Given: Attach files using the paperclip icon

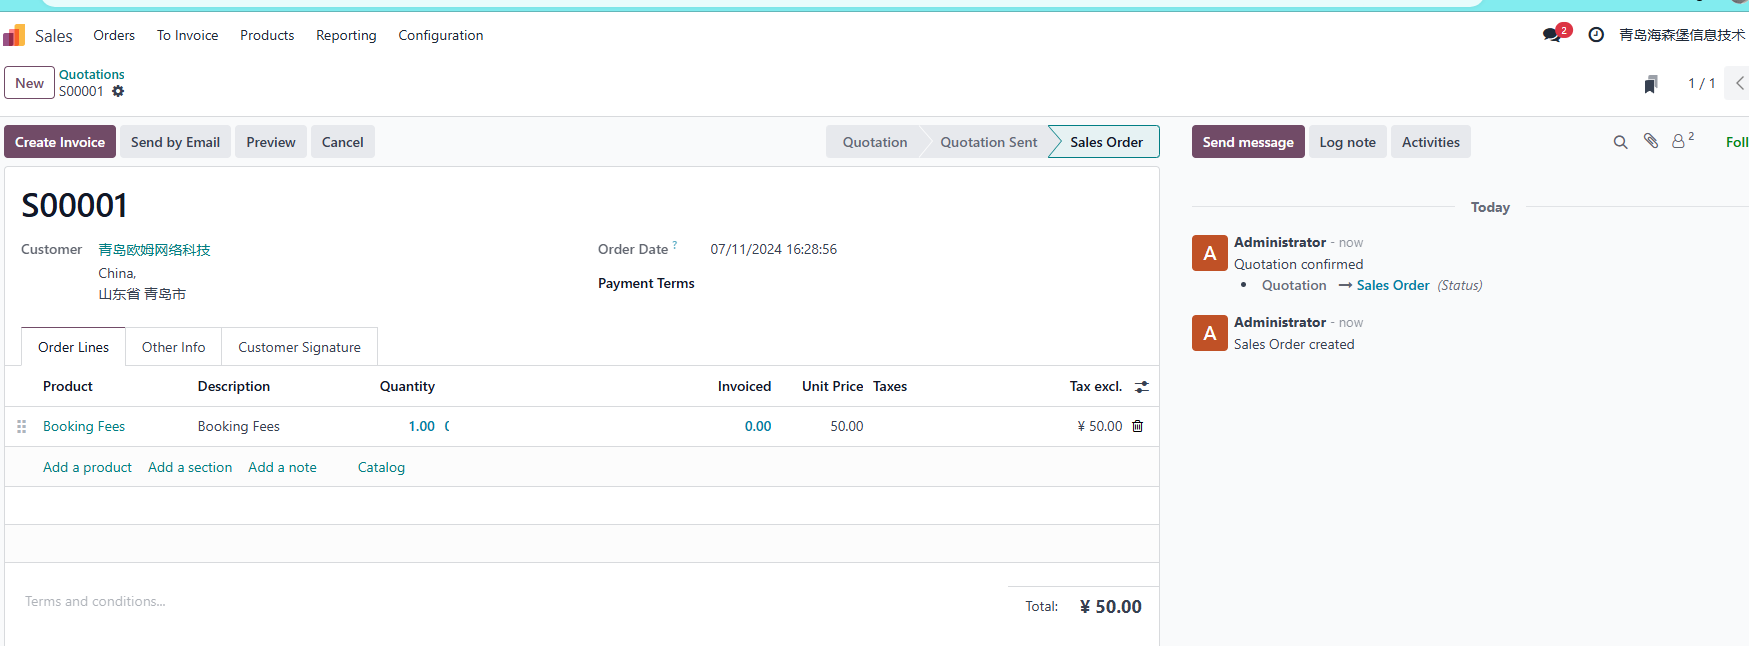Looking at the screenshot, I should point(1651,141).
